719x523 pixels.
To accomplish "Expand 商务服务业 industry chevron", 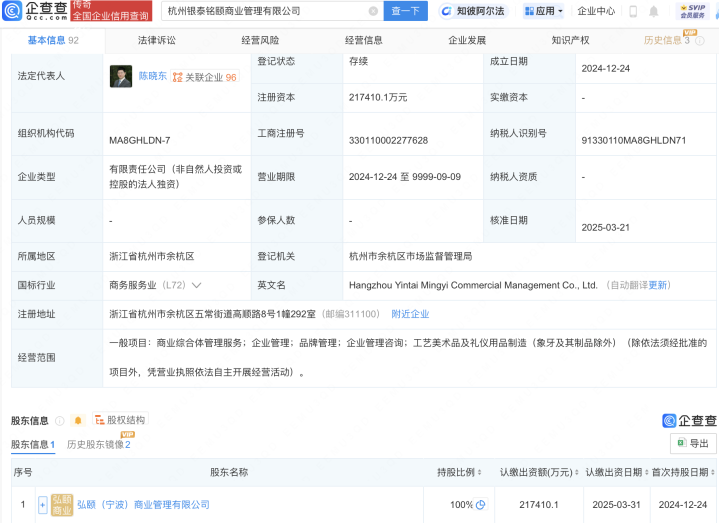I will point(196,285).
